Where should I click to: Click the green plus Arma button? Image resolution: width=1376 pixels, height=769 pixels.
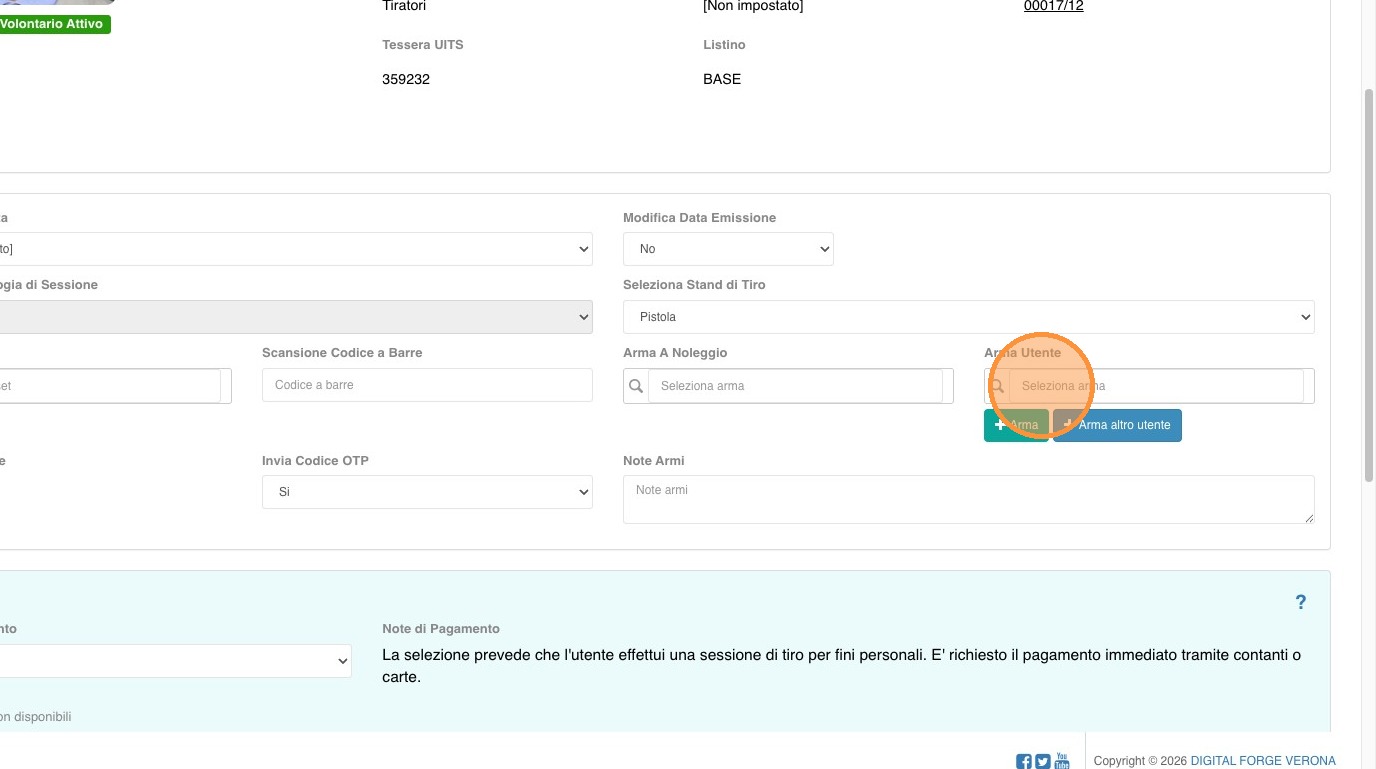1016,425
